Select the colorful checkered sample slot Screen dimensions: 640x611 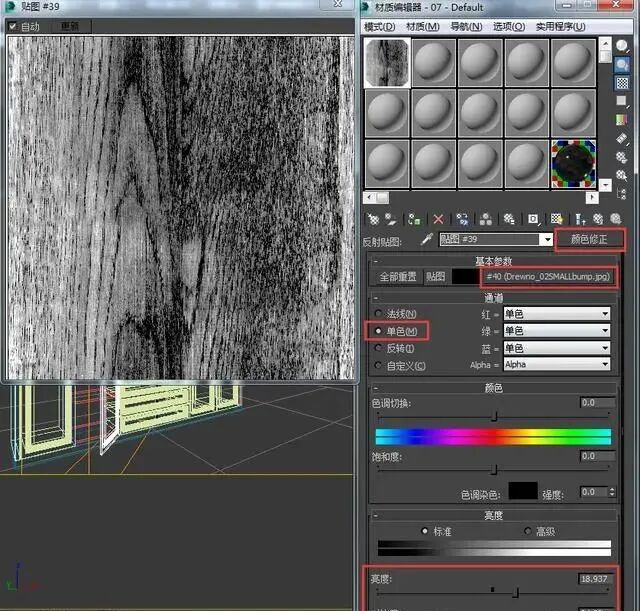(x=573, y=164)
